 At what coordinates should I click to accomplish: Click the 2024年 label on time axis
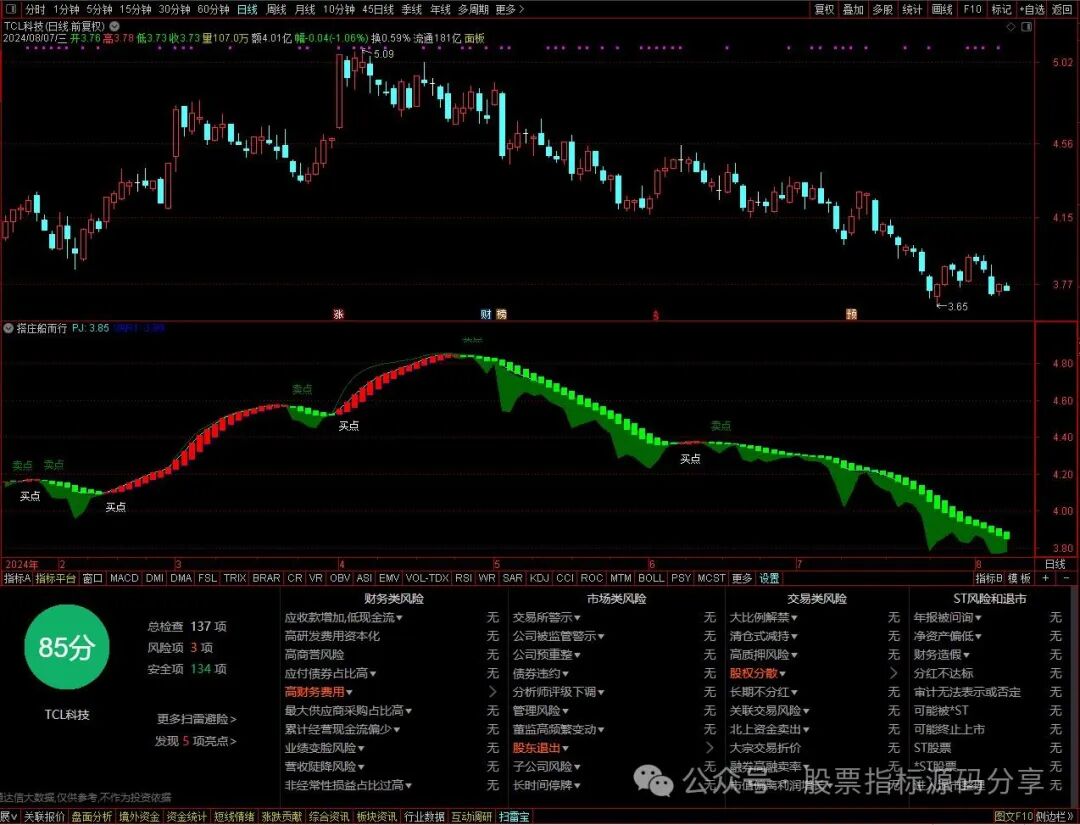tap(22, 564)
